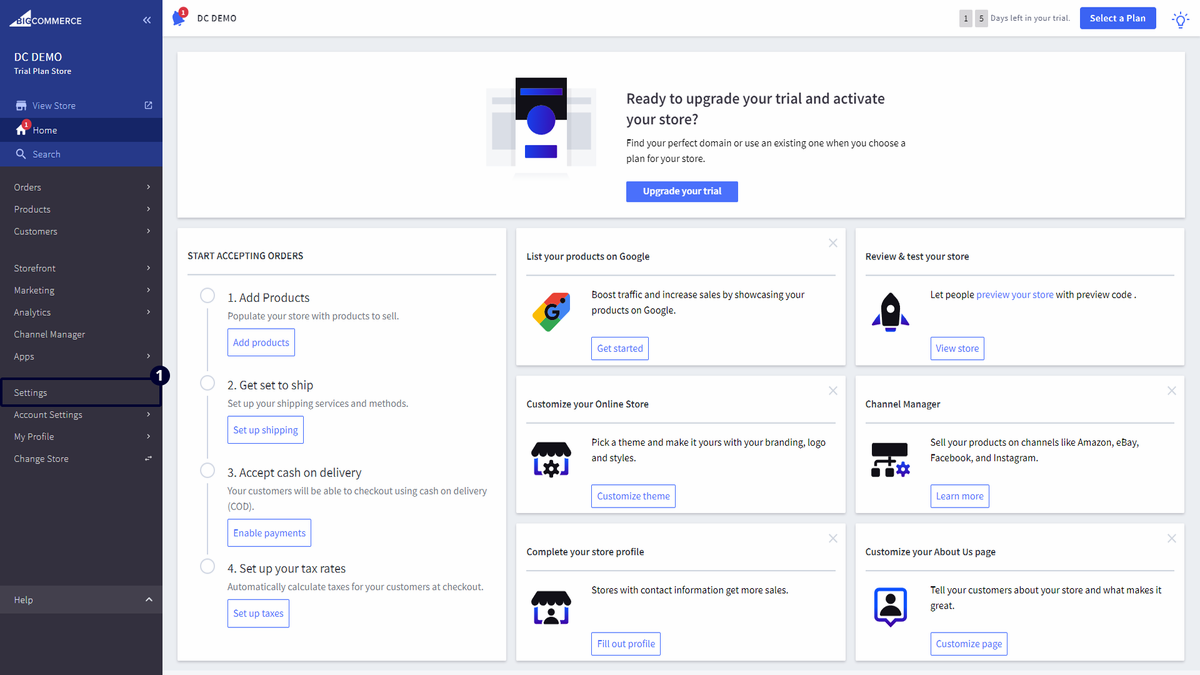
Task: Open the preview your store link
Action: (x=1014, y=295)
